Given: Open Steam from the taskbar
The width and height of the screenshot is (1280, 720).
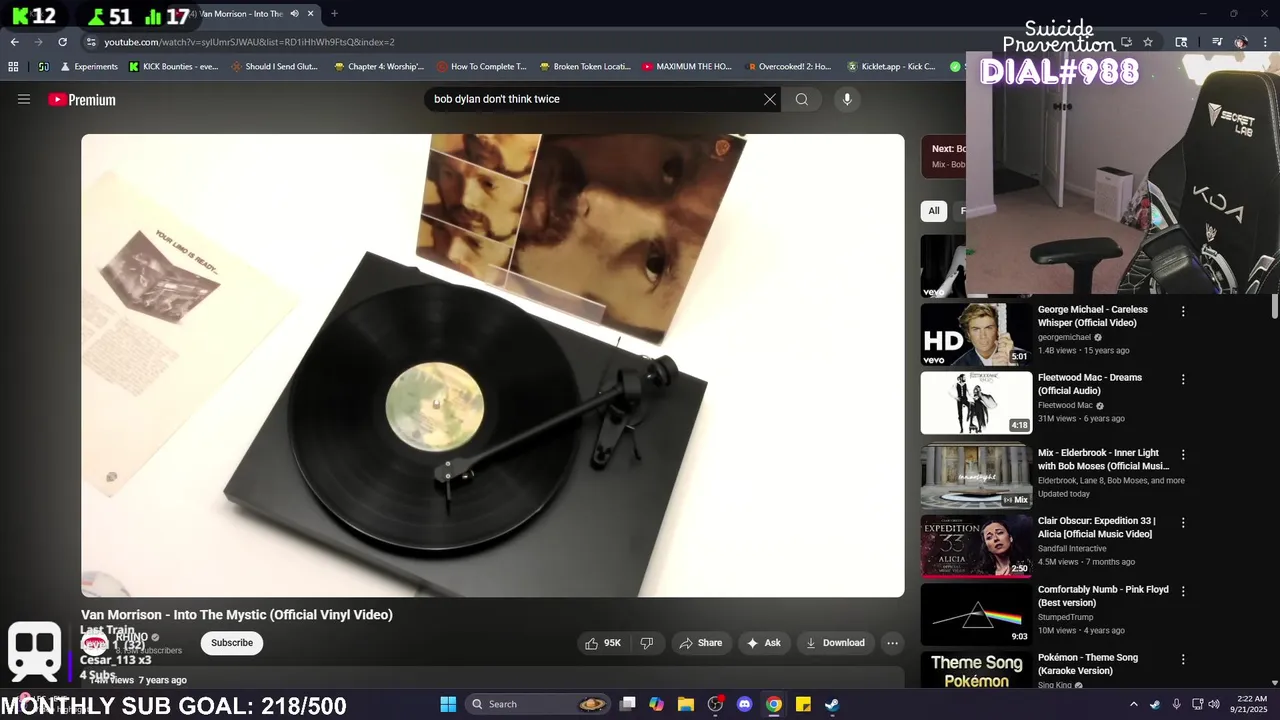Looking at the screenshot, I should click(x=832, y=704).
